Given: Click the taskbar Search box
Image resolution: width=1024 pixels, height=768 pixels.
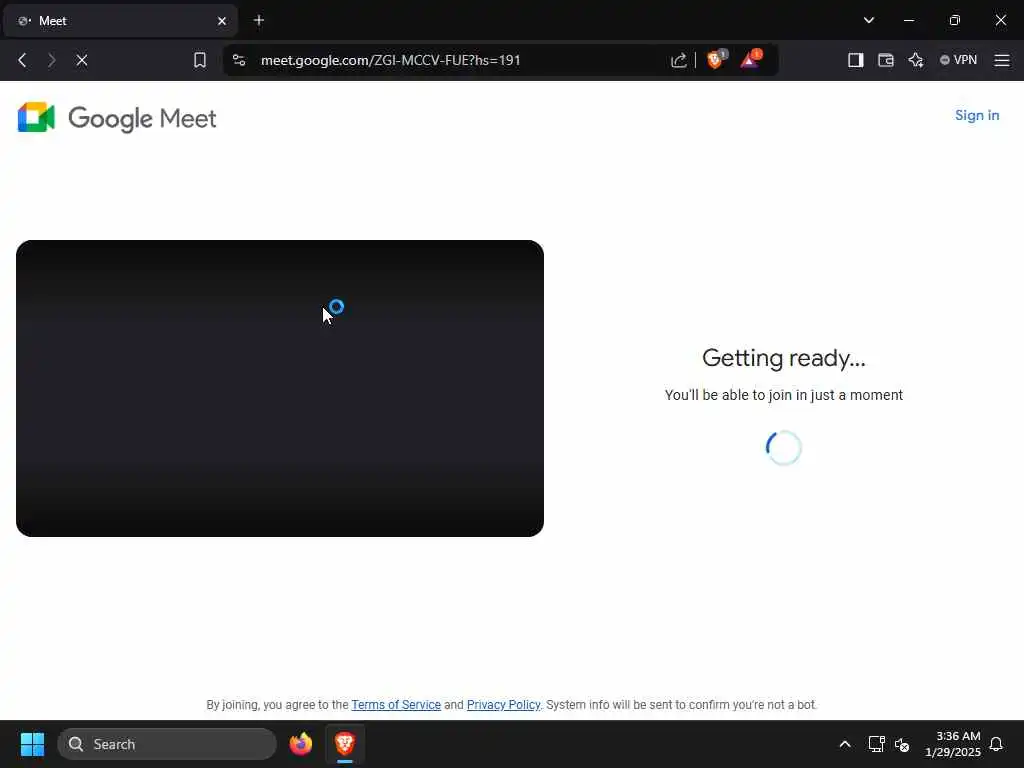Looking at the screenshot, I should click(x=167, y=744).
